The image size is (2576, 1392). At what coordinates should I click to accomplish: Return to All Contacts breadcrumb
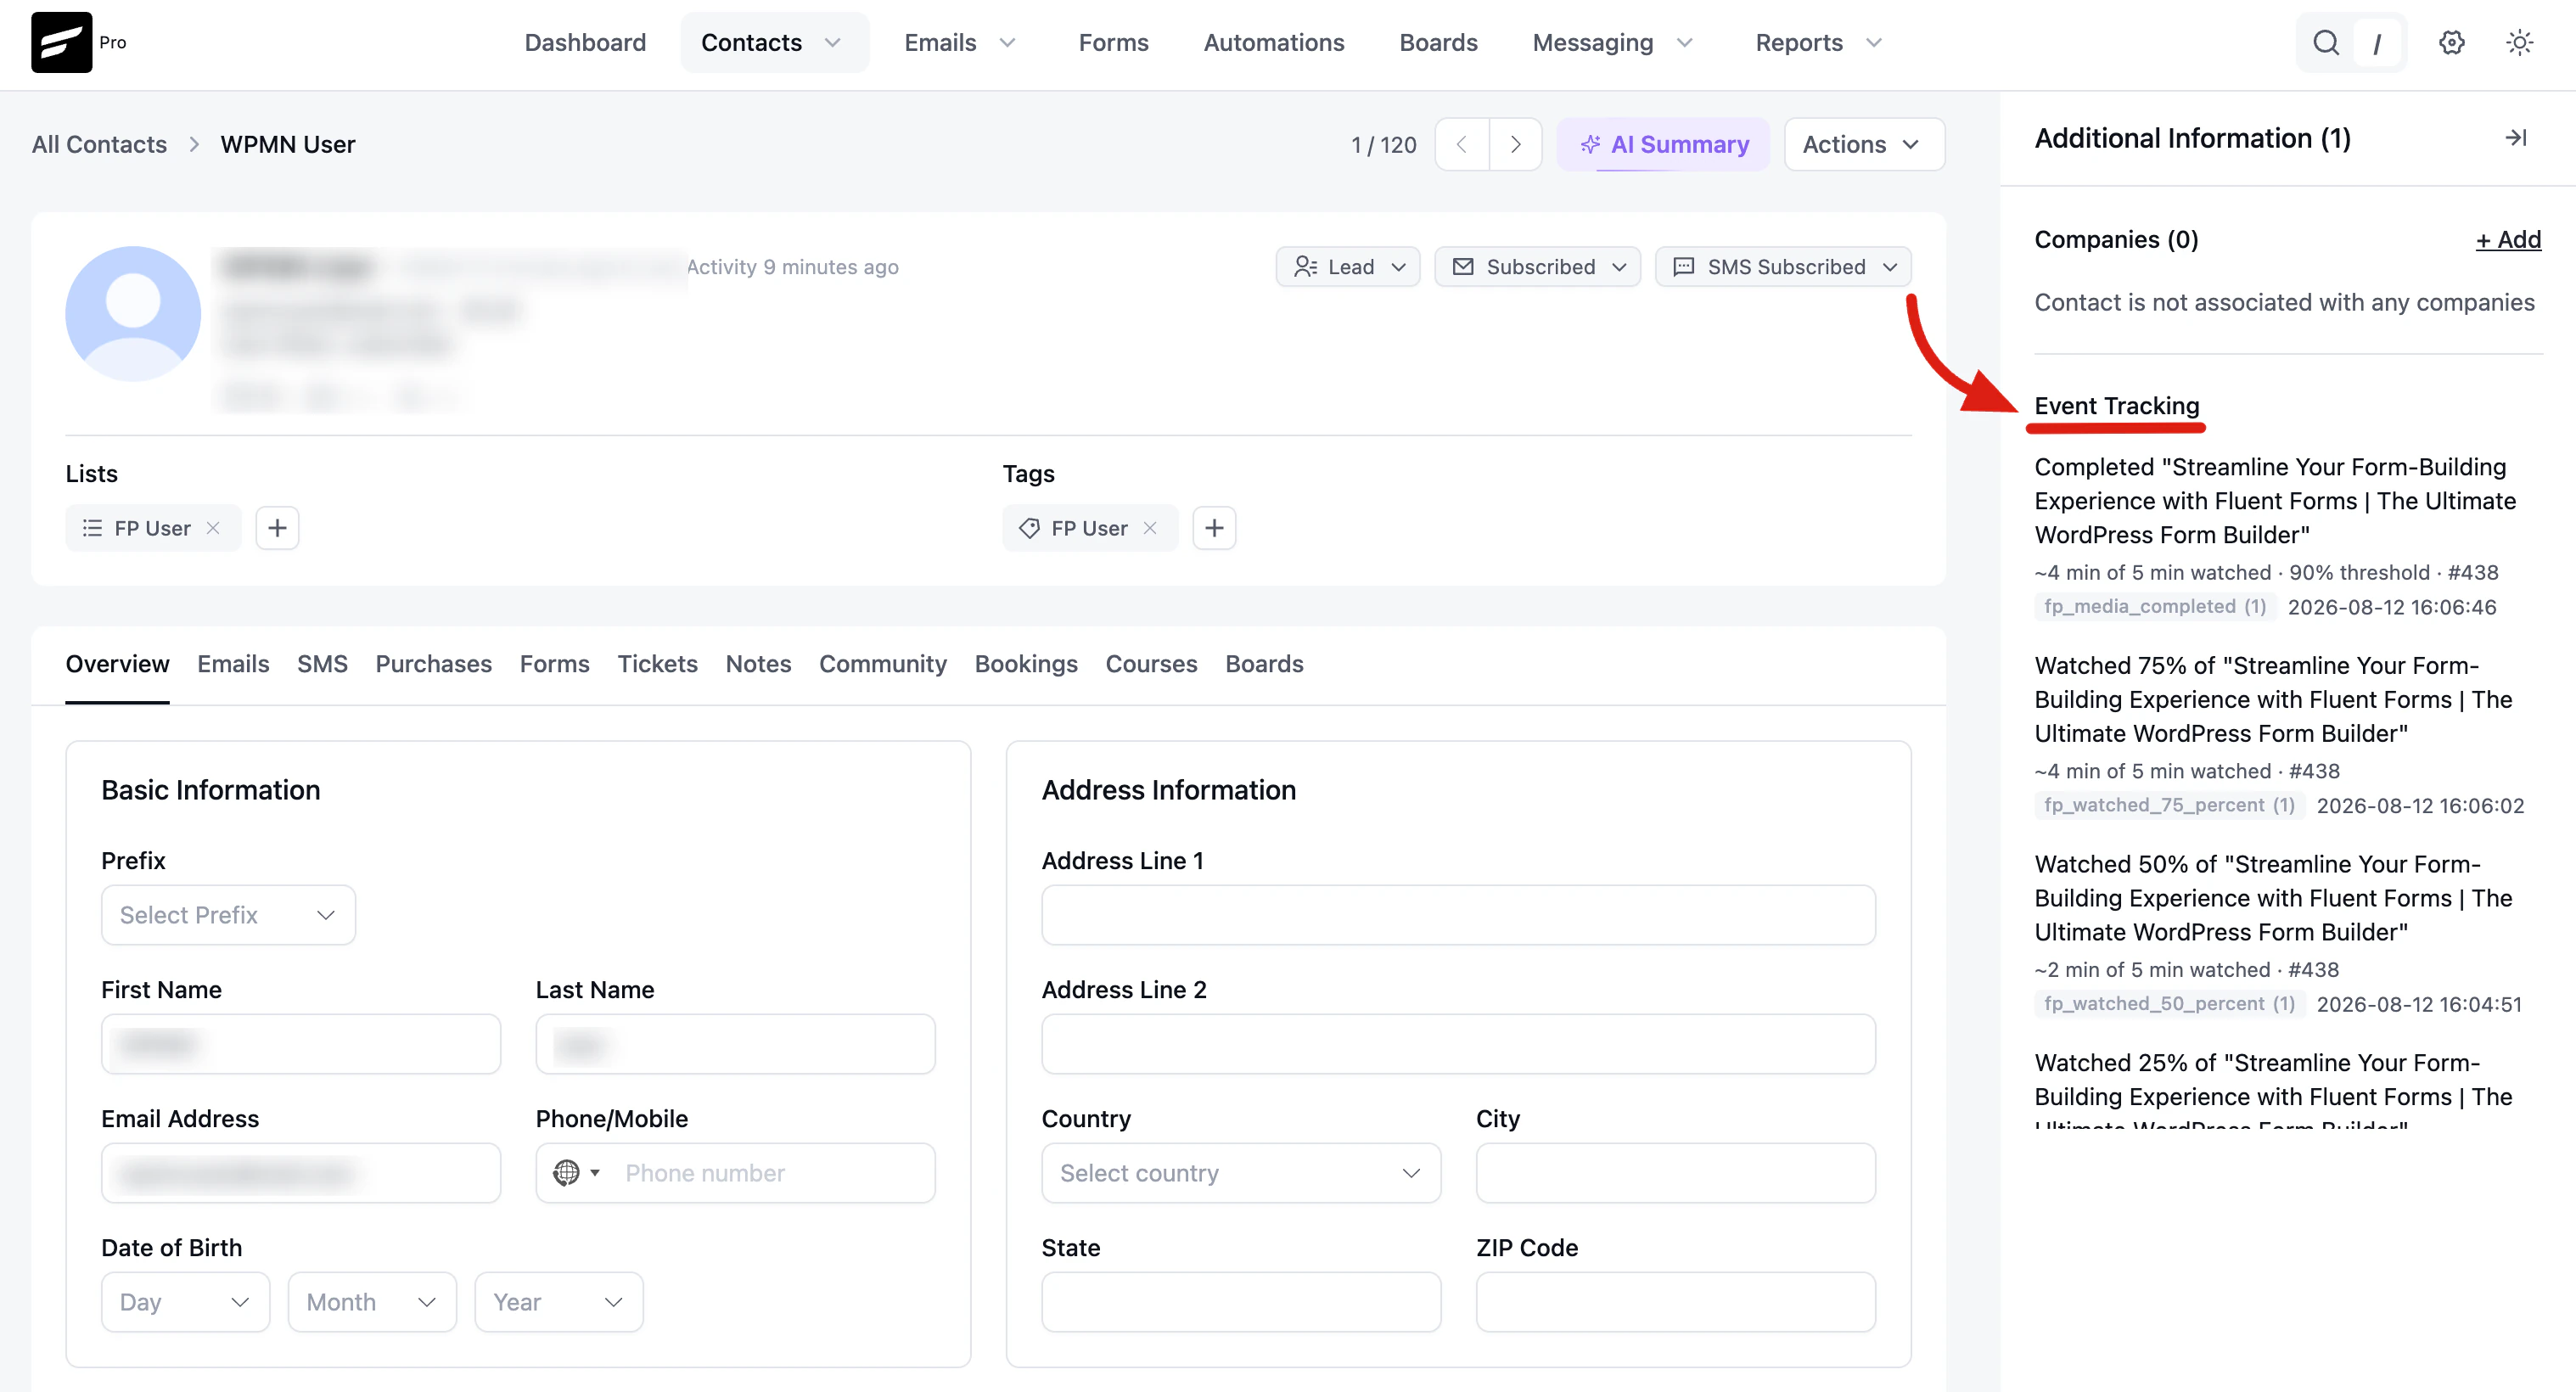[x=99, y=144]
